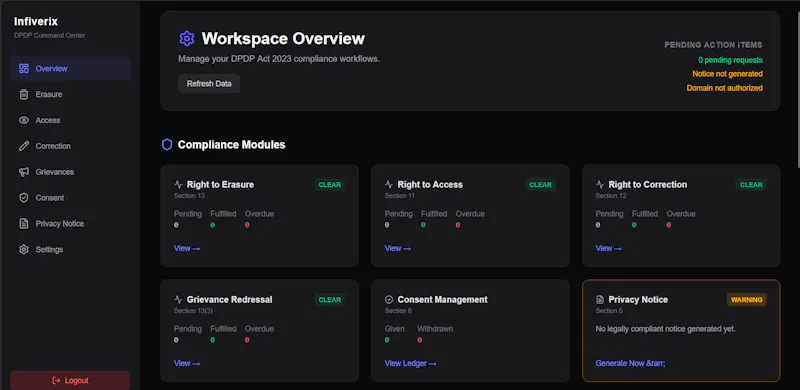Viewport: 800px width, 390px height.
Task: Open the Grievances section
Action: click(70, 172)
